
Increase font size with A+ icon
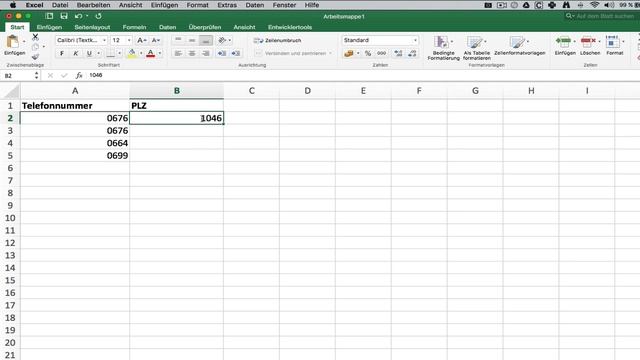(141, 40)
